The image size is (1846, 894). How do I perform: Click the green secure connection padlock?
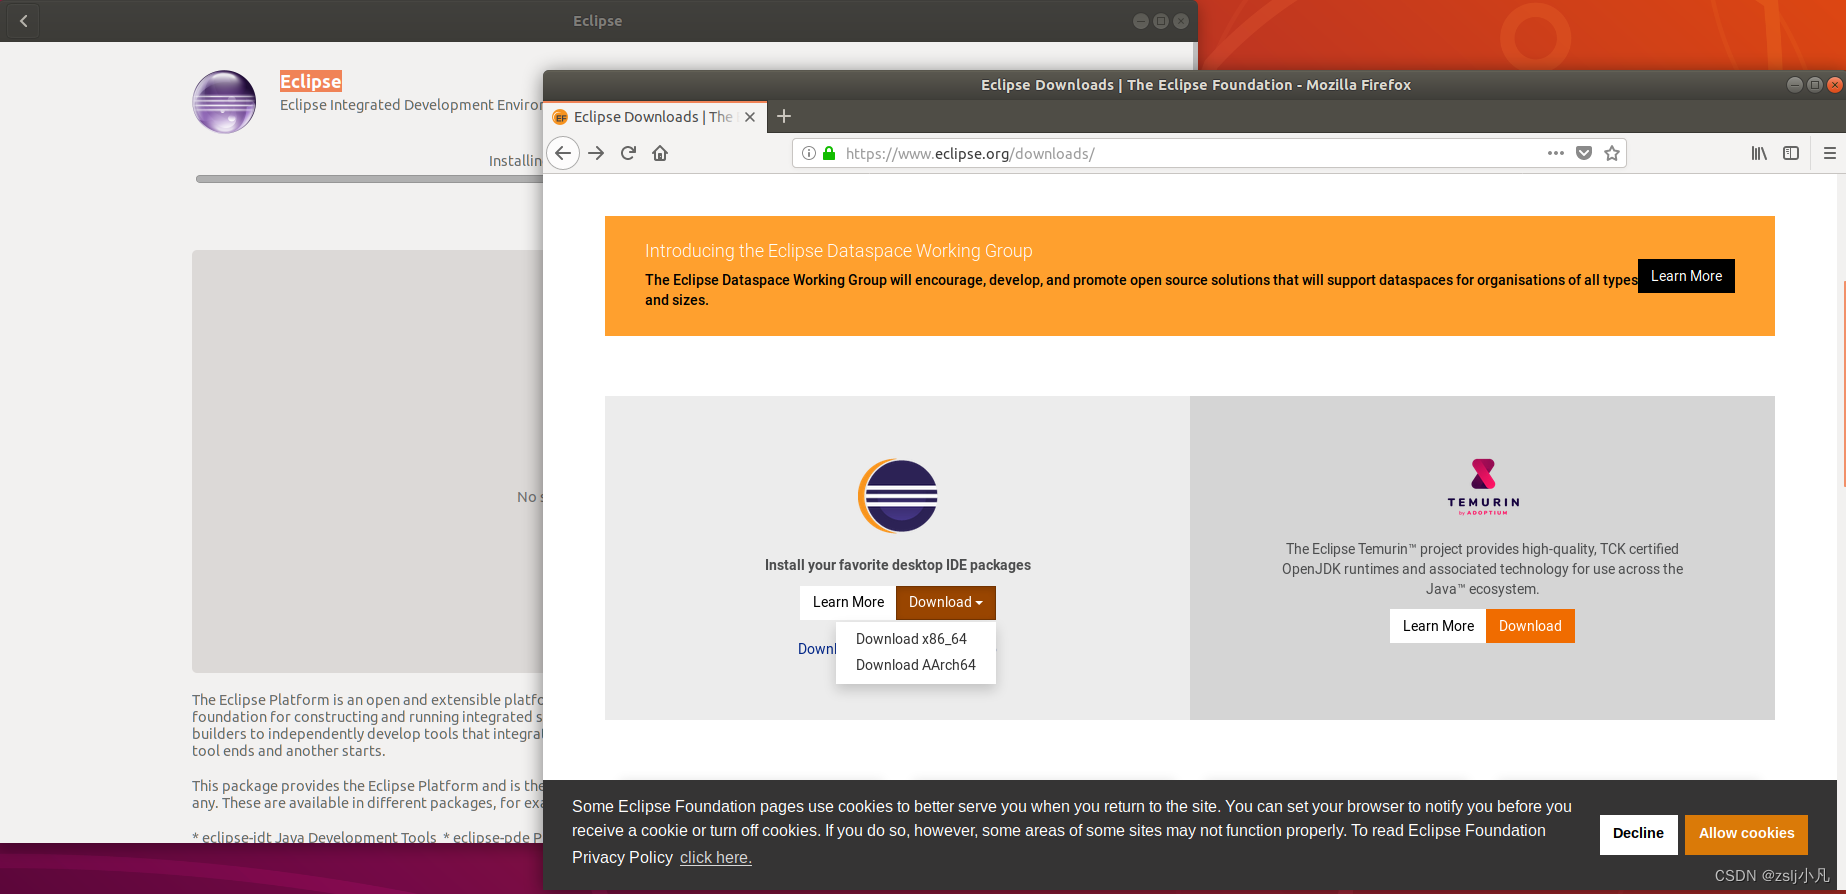coord(829,153)
